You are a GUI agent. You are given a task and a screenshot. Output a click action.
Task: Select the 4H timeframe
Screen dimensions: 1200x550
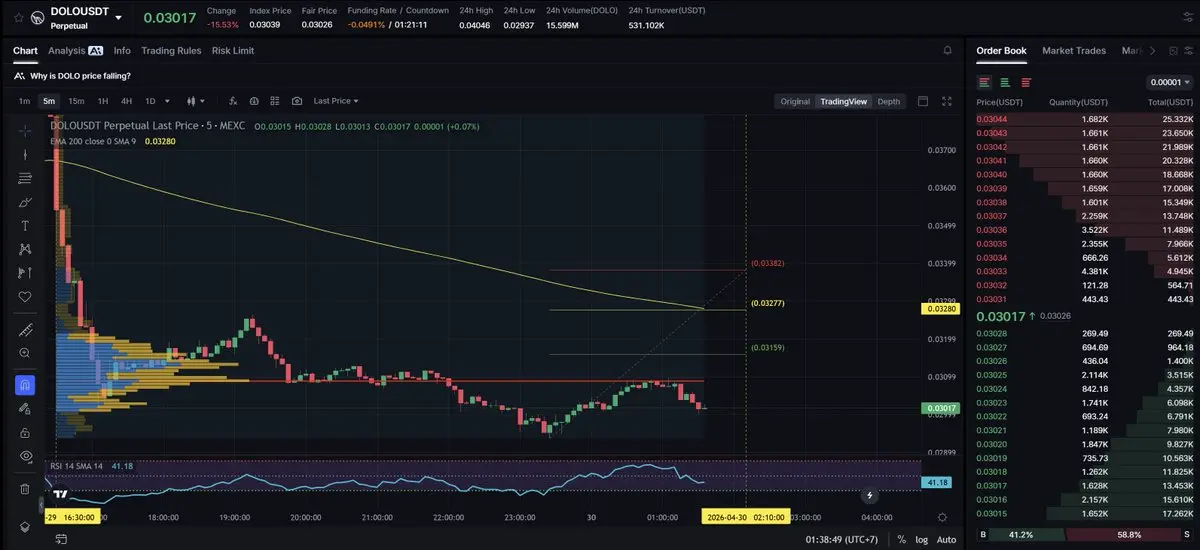[127, 101]
